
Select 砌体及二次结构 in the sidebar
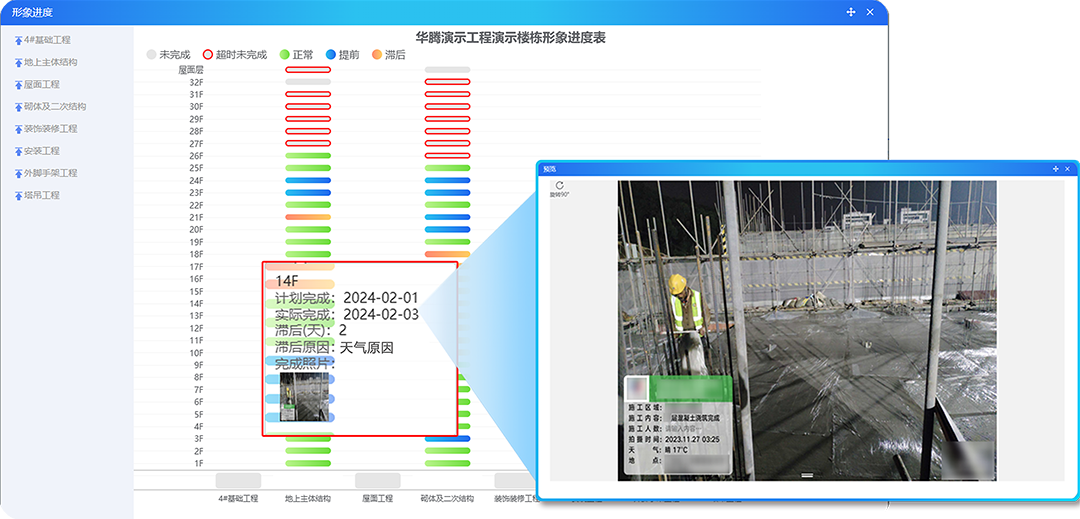click(55, 107)
